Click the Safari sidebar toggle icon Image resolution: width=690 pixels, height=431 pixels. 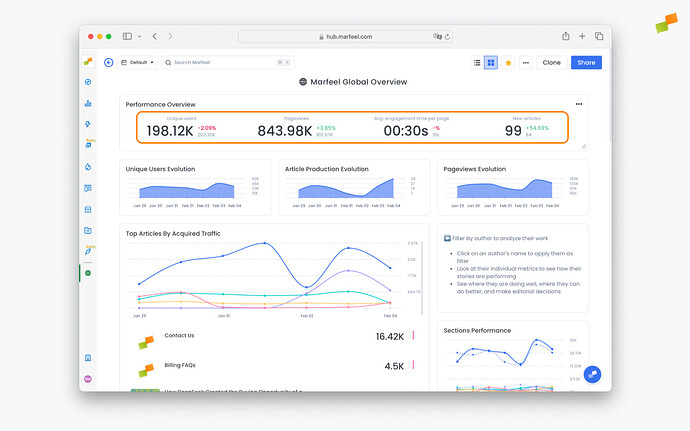(130, 36)
